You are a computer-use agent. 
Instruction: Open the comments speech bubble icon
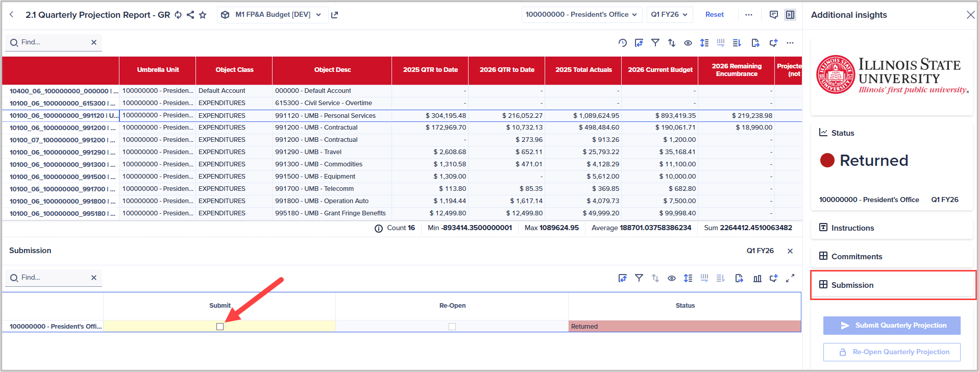tap(774, 14)
